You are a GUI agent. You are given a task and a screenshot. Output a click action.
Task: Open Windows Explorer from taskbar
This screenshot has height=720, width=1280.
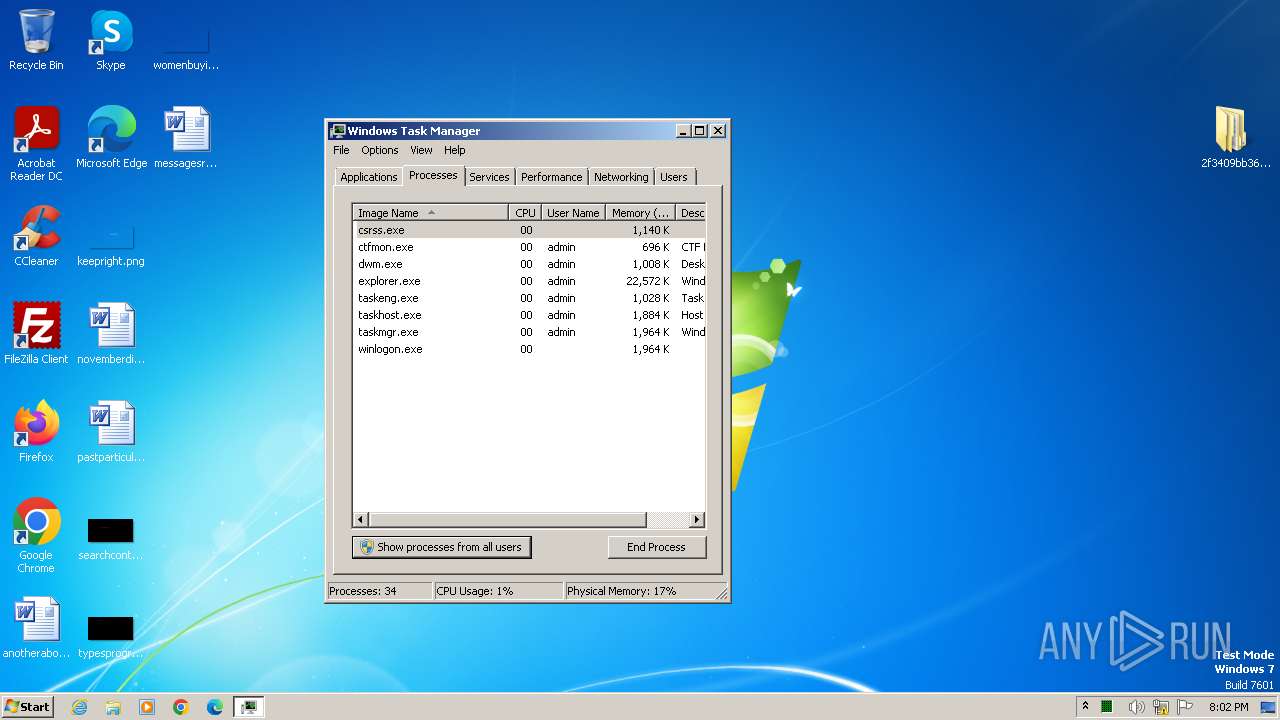coord(113,707)
